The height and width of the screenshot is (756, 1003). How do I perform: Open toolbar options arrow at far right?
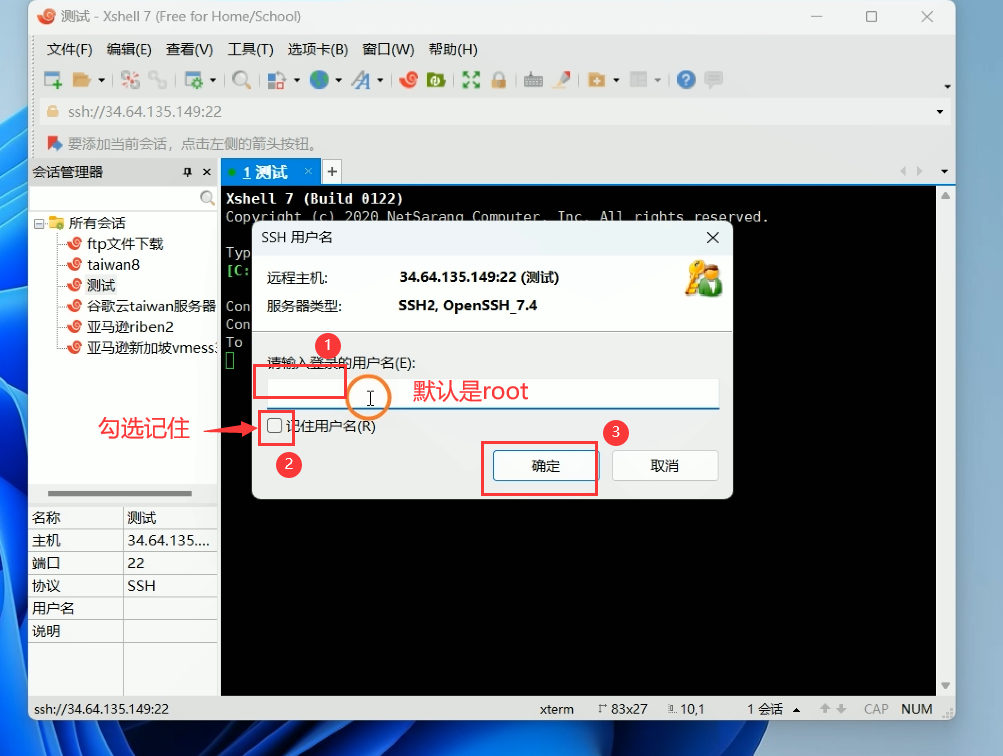(947, 86)
